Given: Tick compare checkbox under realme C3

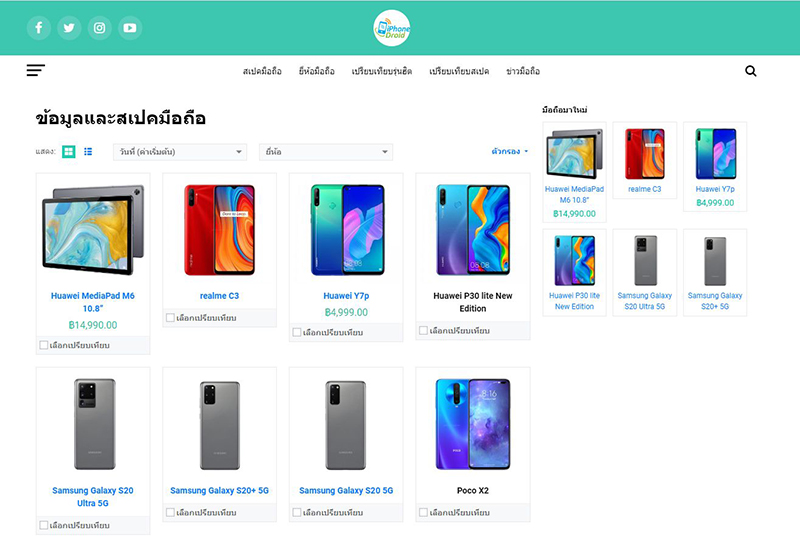Looking at the screenshot, I should [170, 318].
